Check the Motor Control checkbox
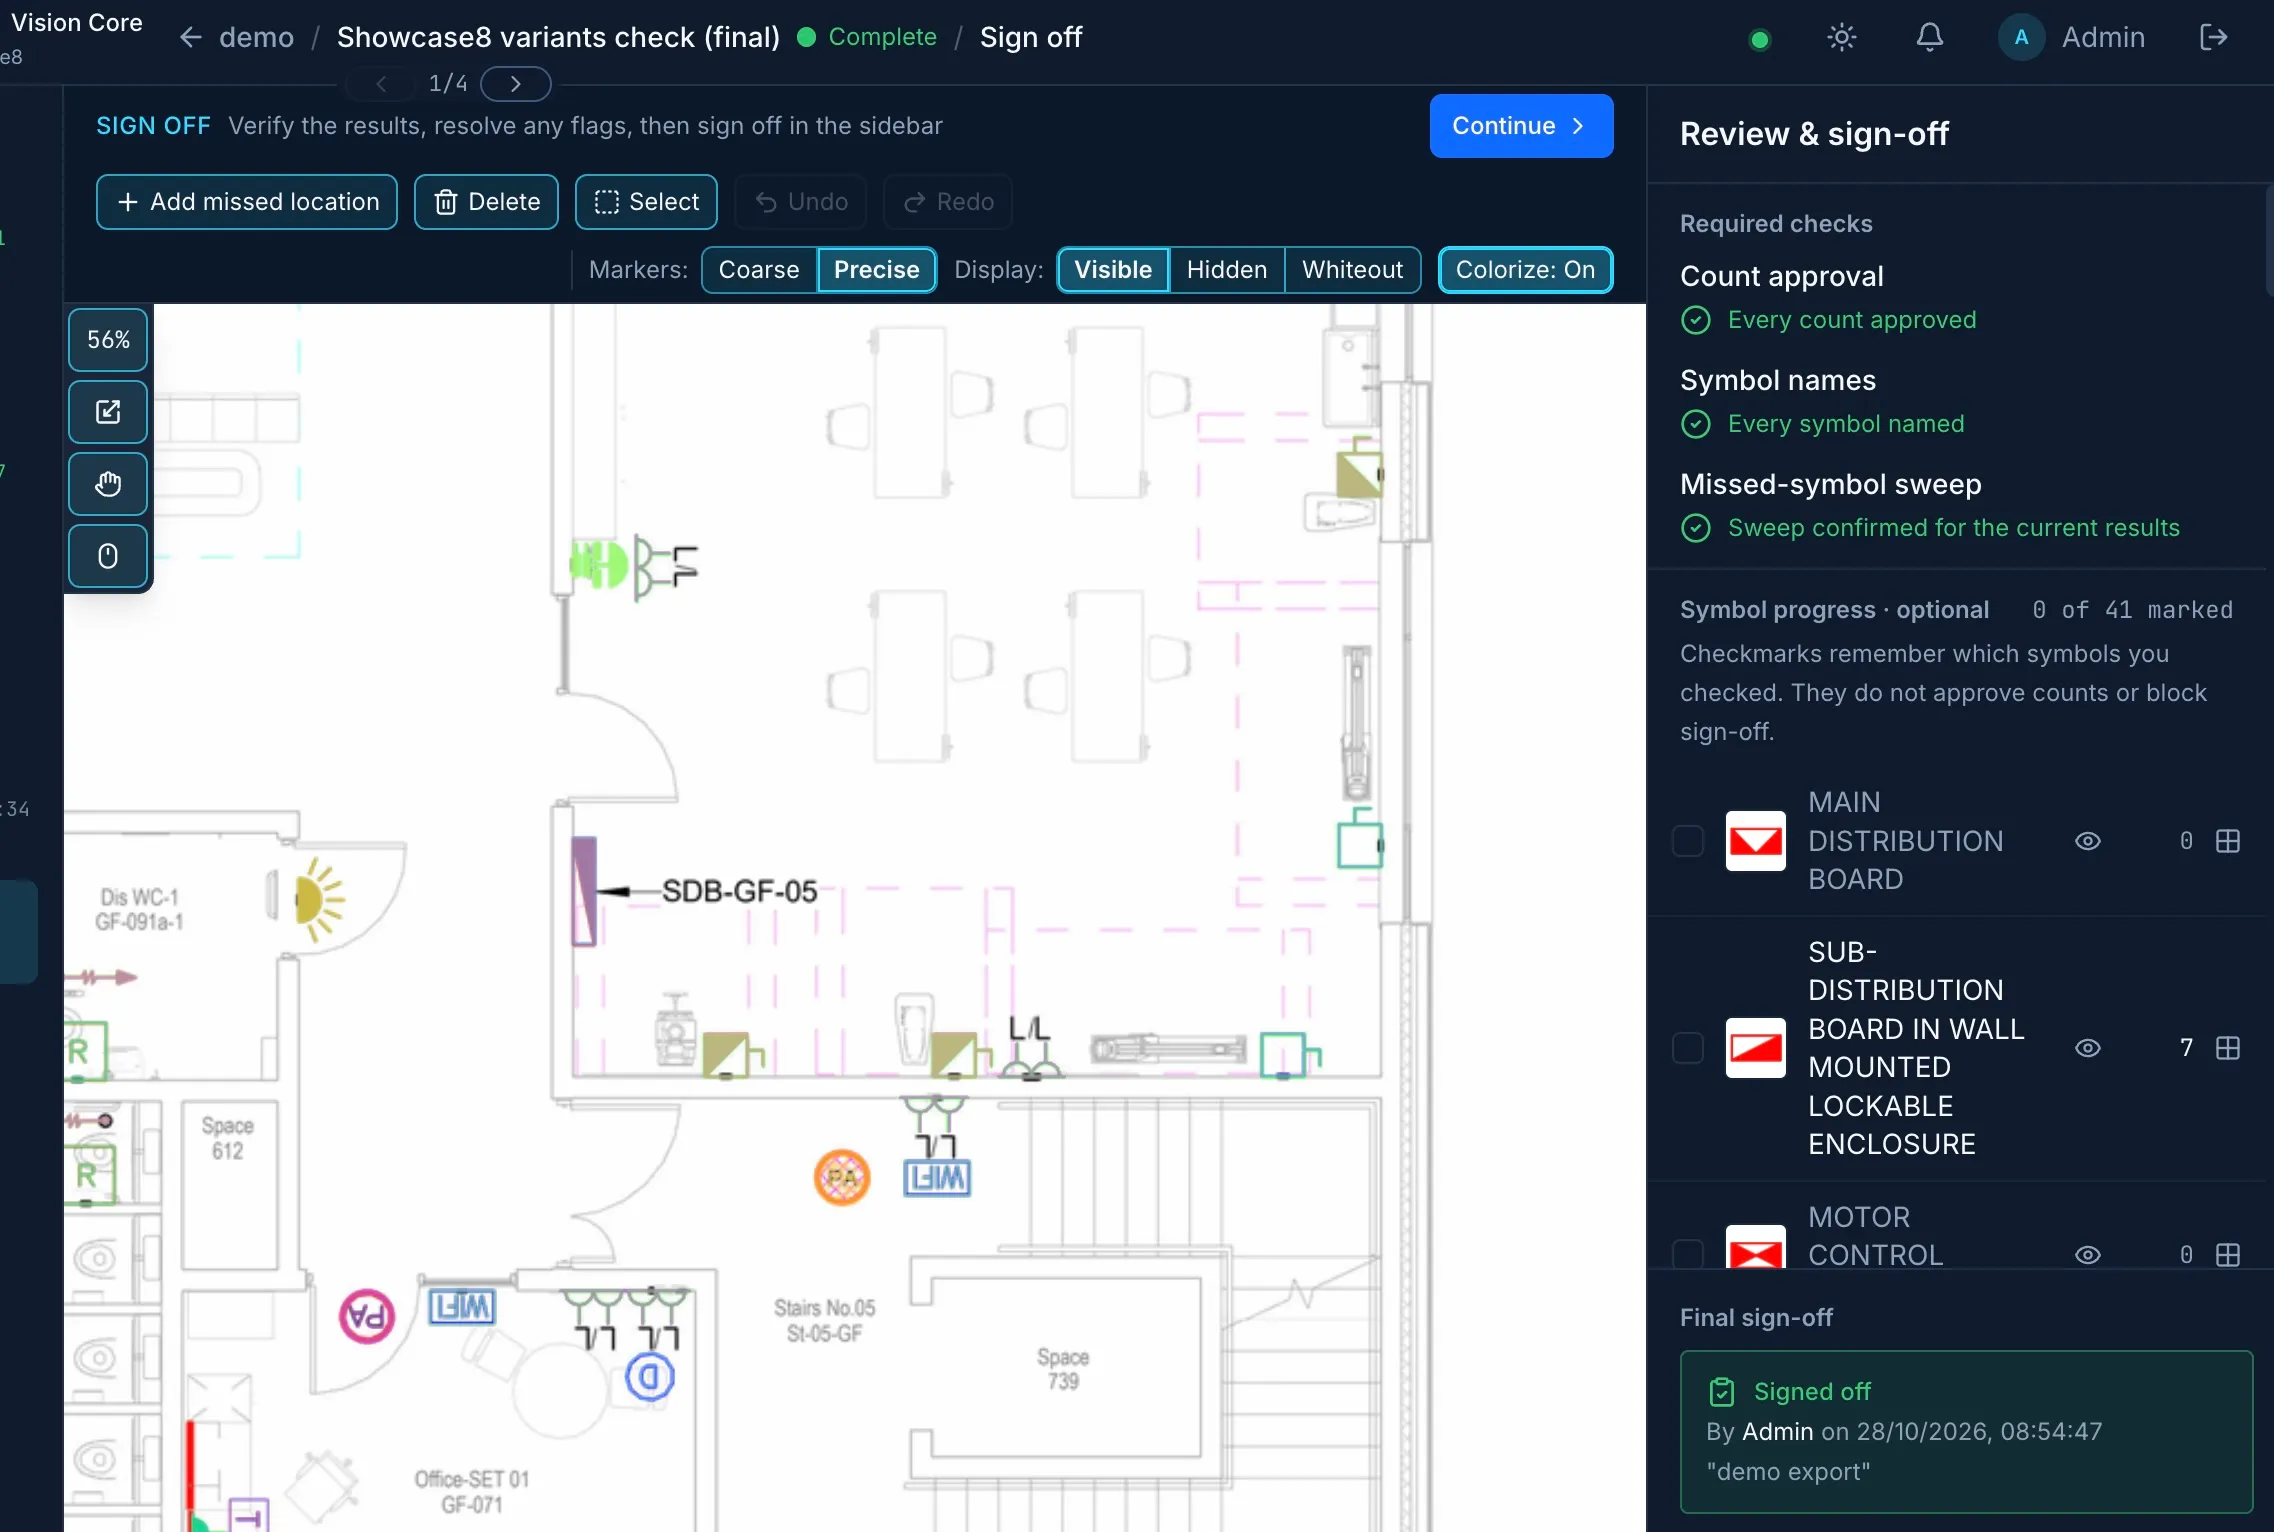The image size is (2274, 1532). click(1688, 1254)
